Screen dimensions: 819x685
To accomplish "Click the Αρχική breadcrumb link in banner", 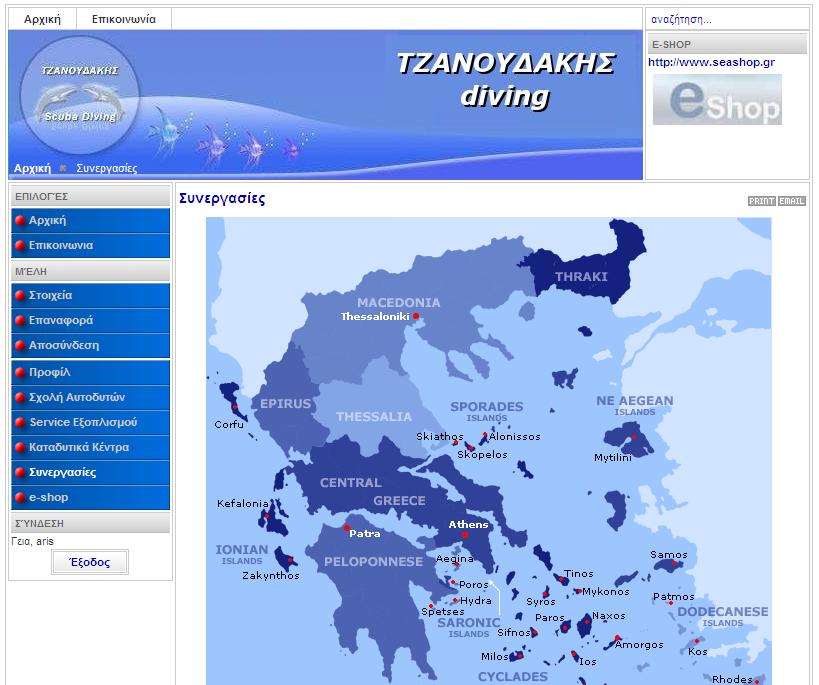I will coord(32,168).
